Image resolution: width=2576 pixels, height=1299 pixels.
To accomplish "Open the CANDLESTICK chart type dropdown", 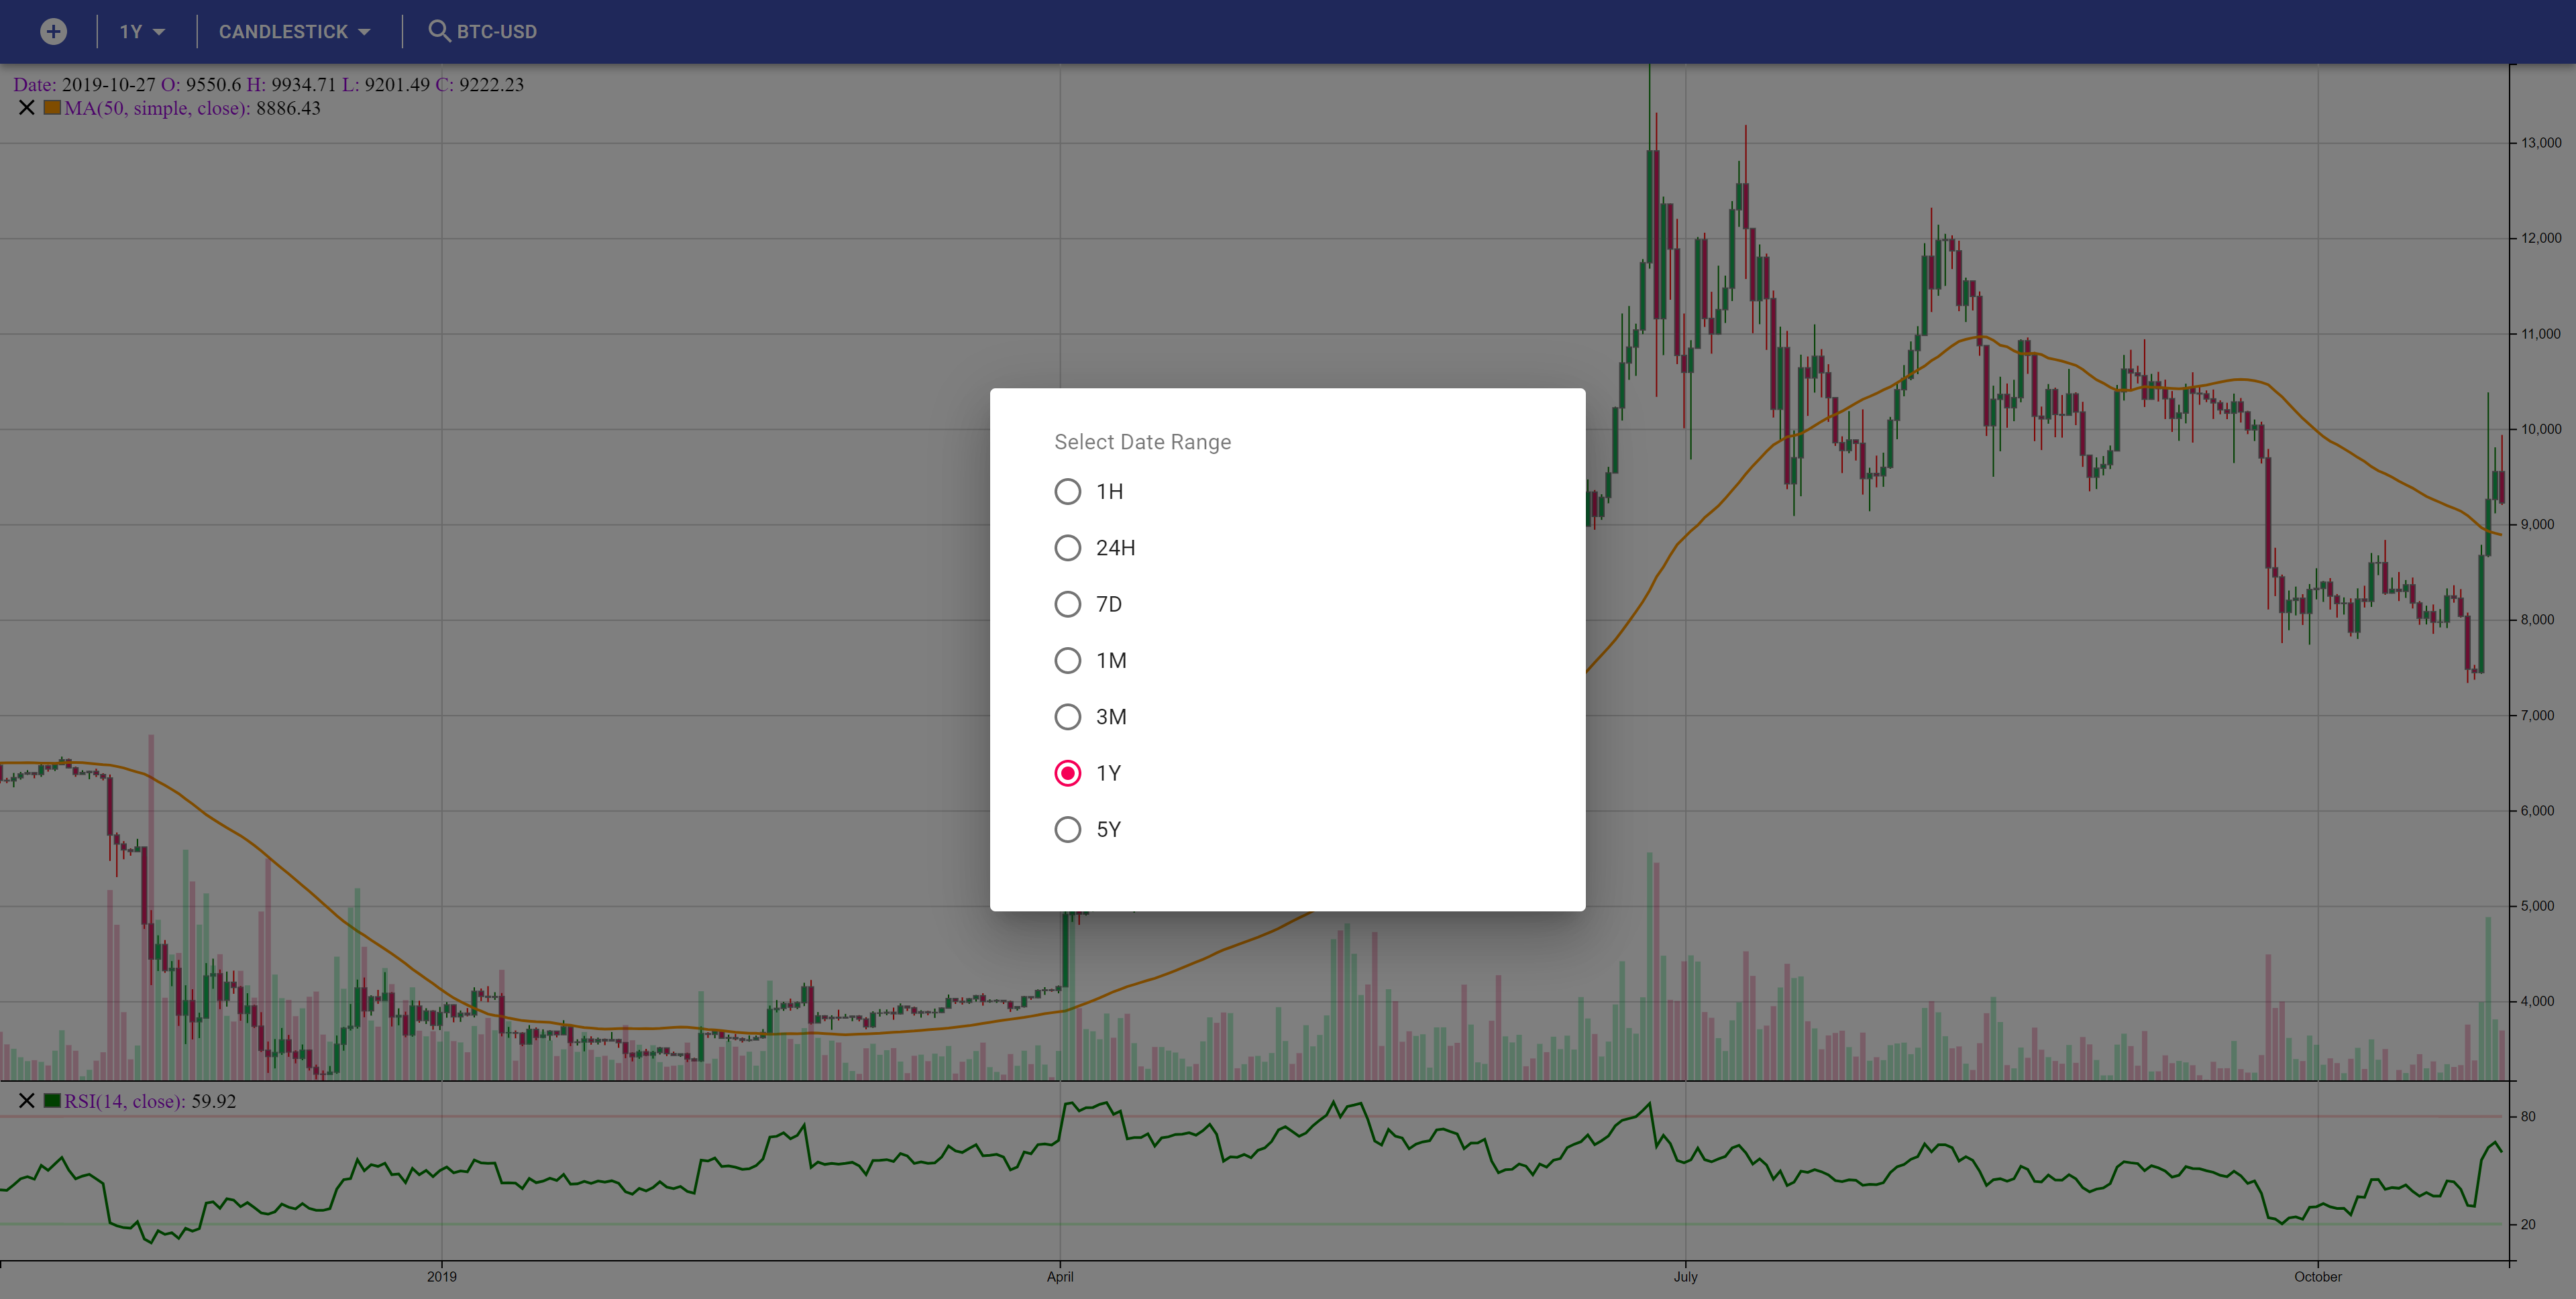I will 284,32.
